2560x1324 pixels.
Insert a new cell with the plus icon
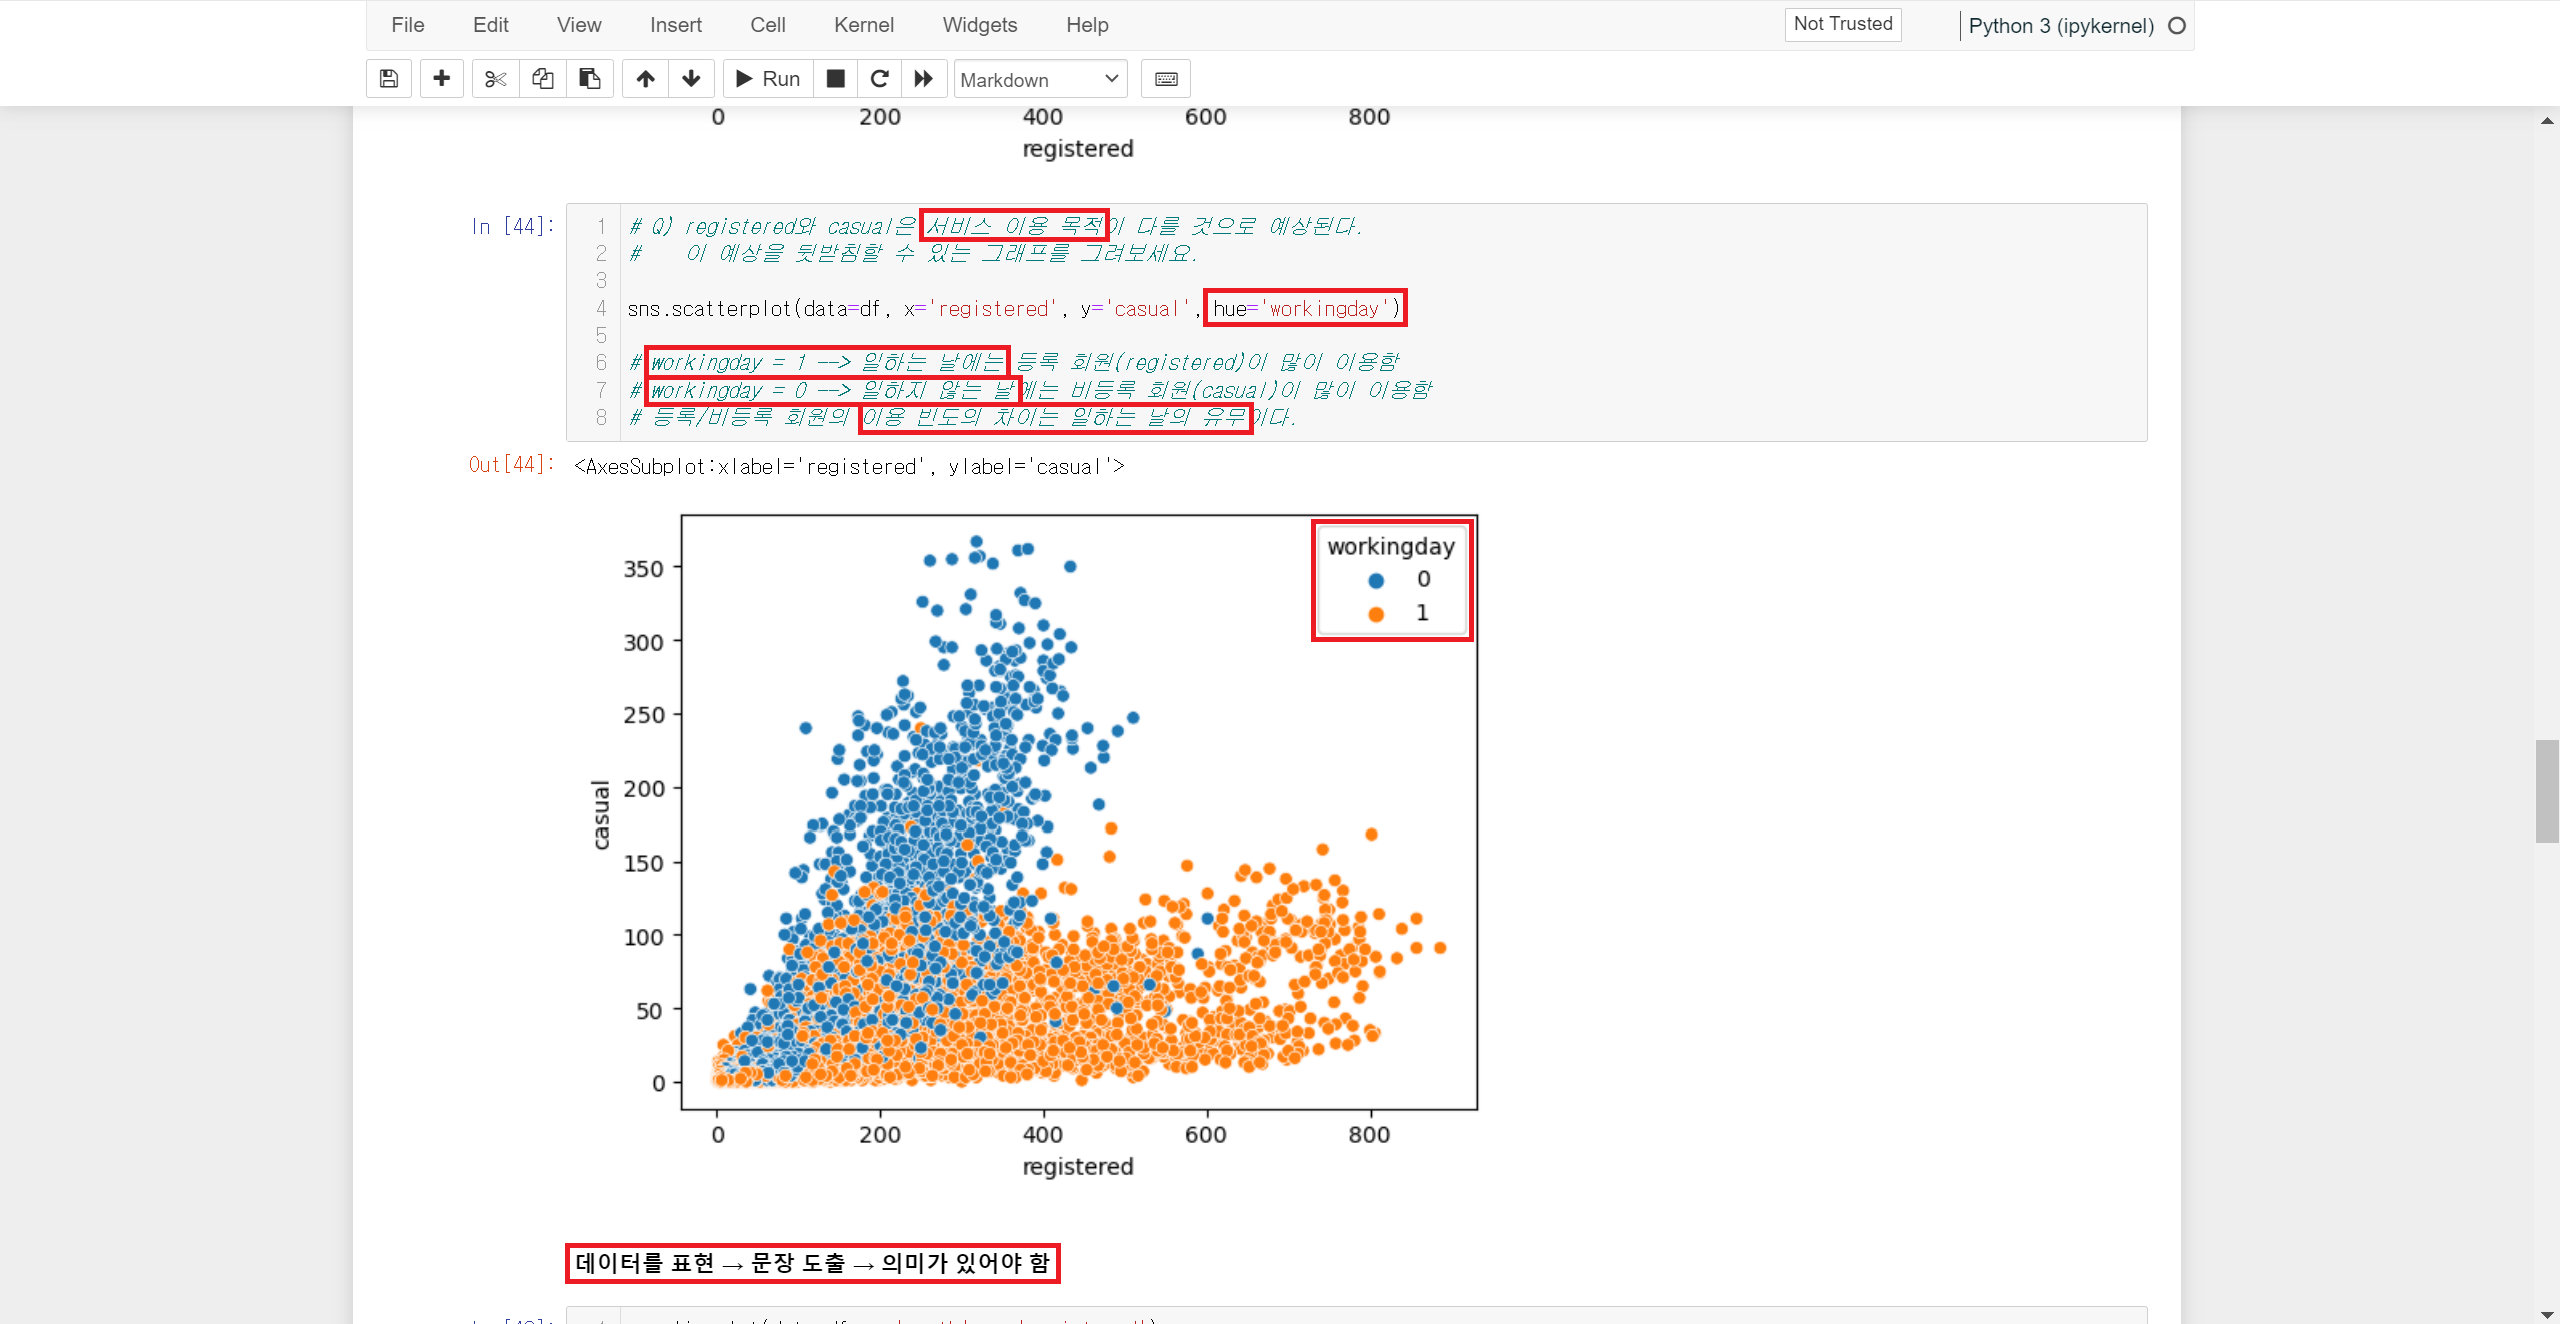[x=441, y=79]
